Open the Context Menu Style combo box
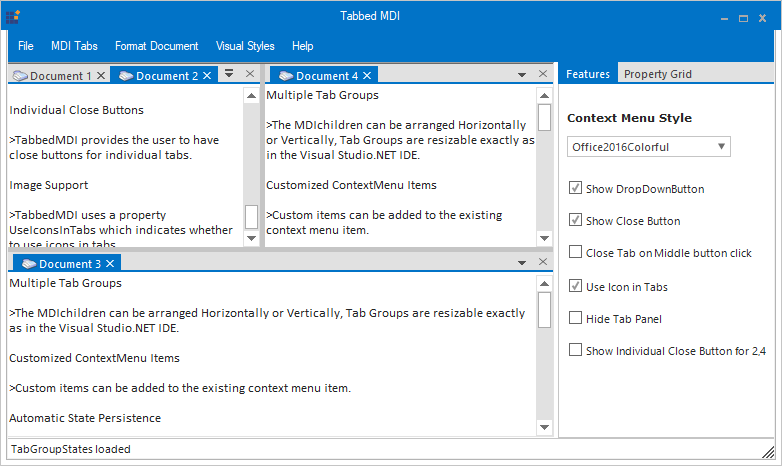This screenshot has height=466, width=782. click(x=649, y=147)
